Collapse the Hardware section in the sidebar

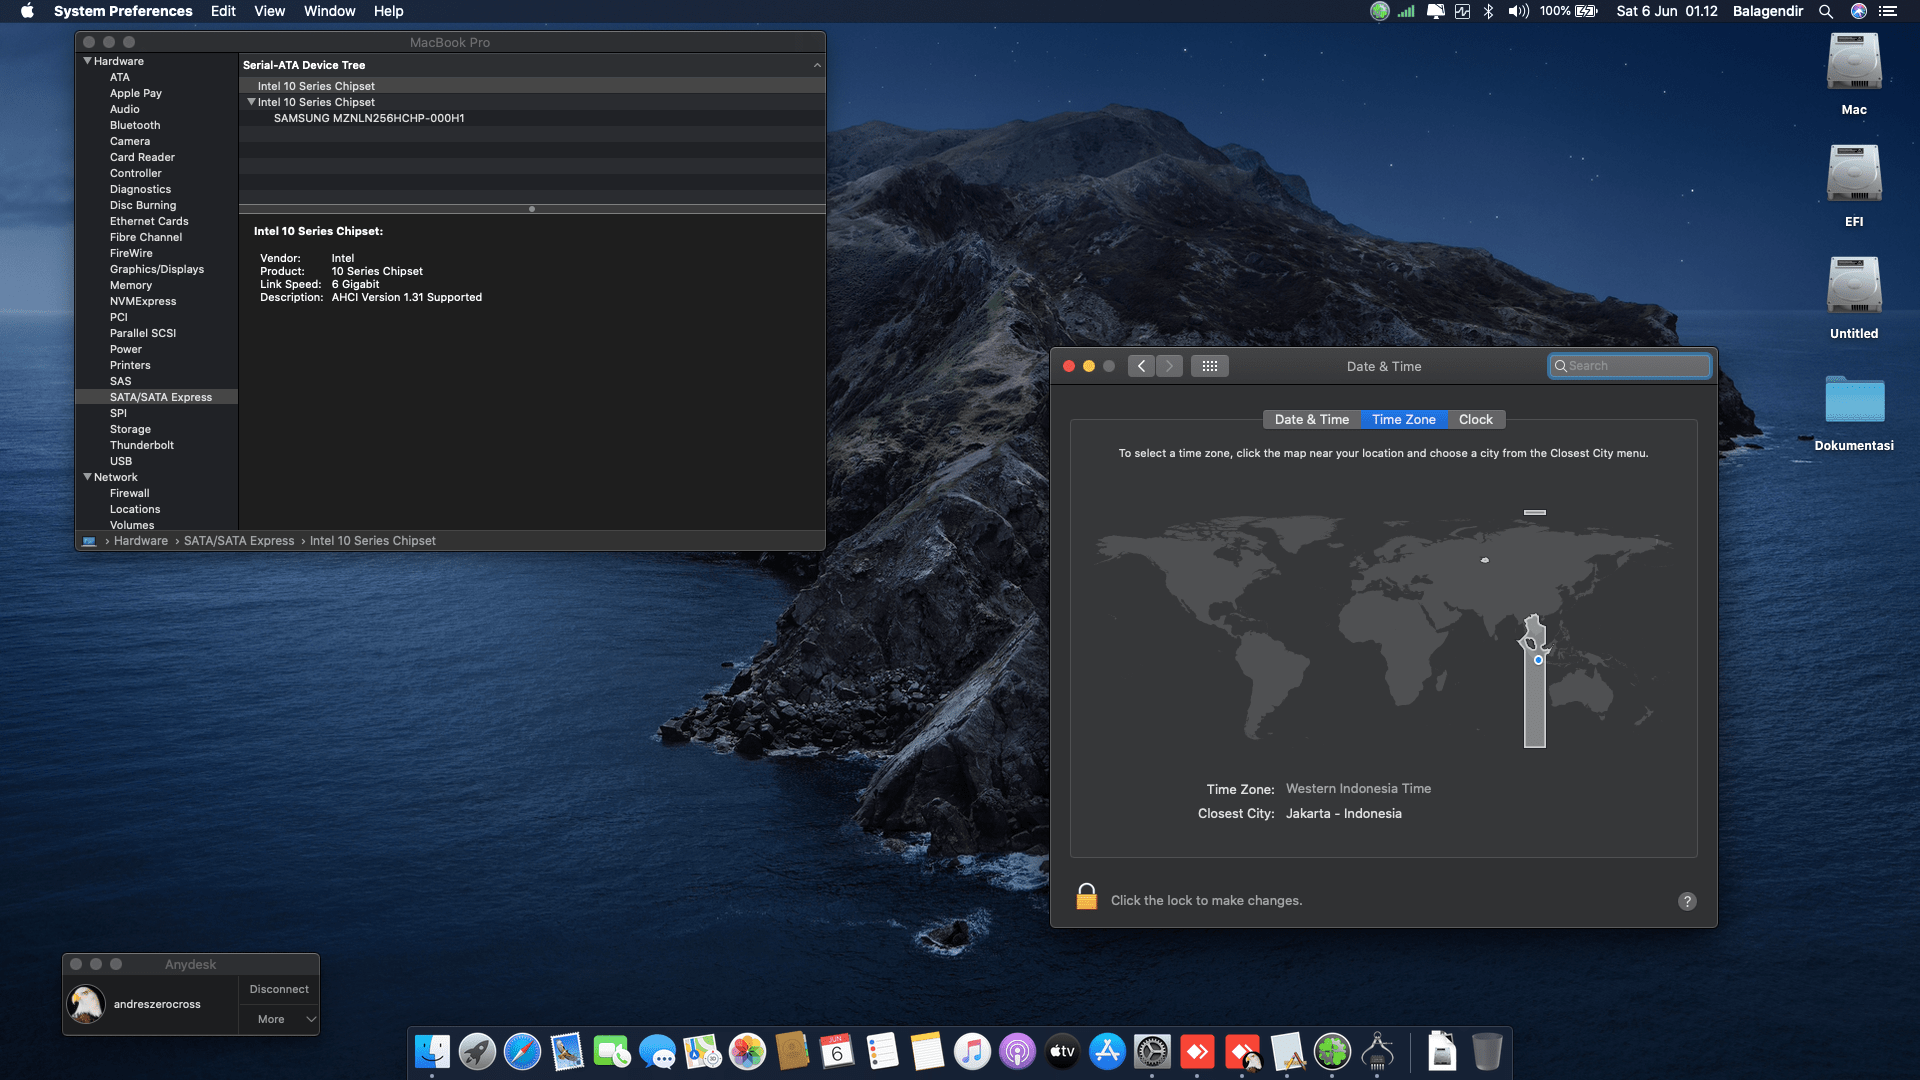coord(87,61)
